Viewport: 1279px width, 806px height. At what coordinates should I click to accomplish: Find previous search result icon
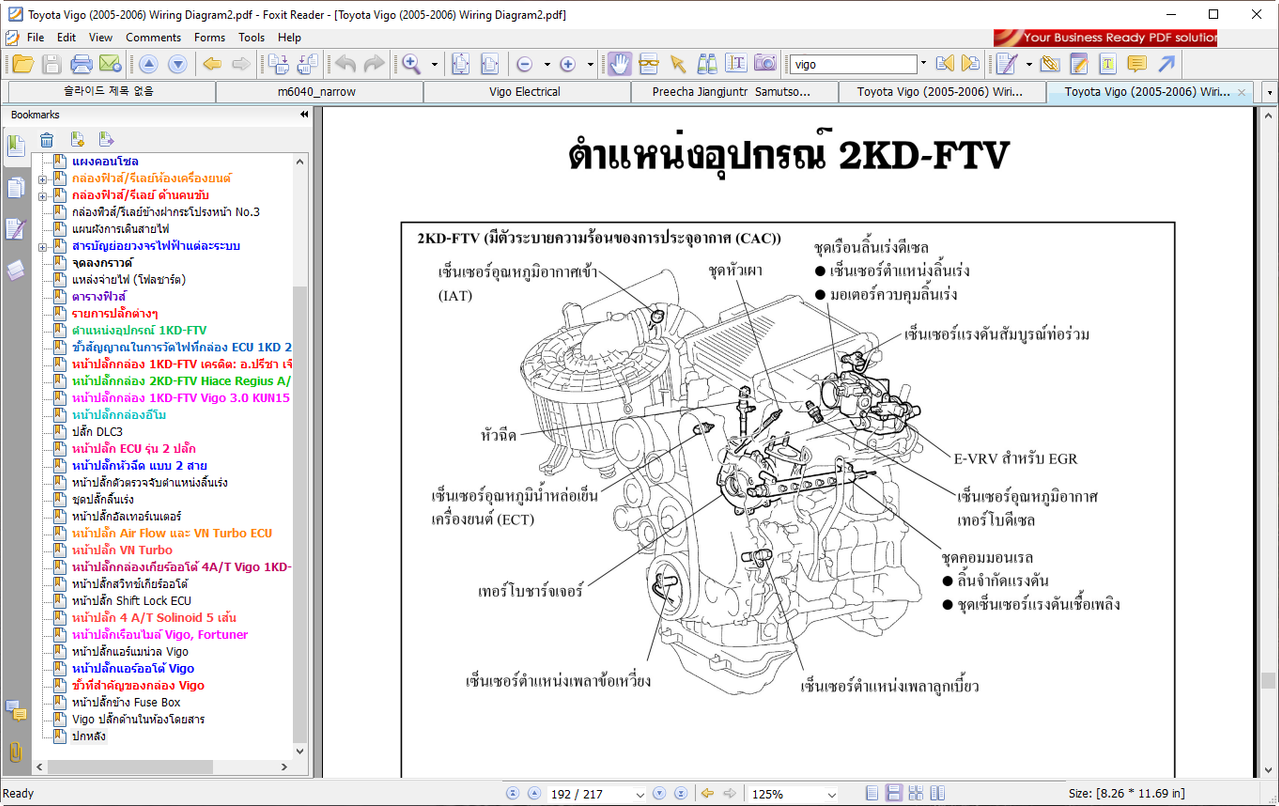pos(945,64)
